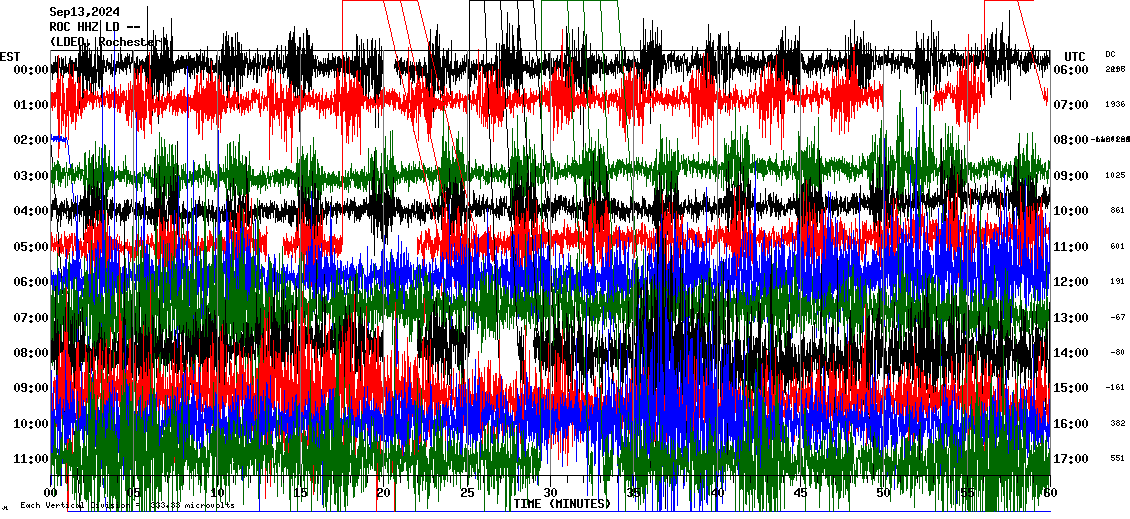The width and height of the screenshot is (1130, 519).
Task: Click the DC column header
Action: tap(1110, 54)
